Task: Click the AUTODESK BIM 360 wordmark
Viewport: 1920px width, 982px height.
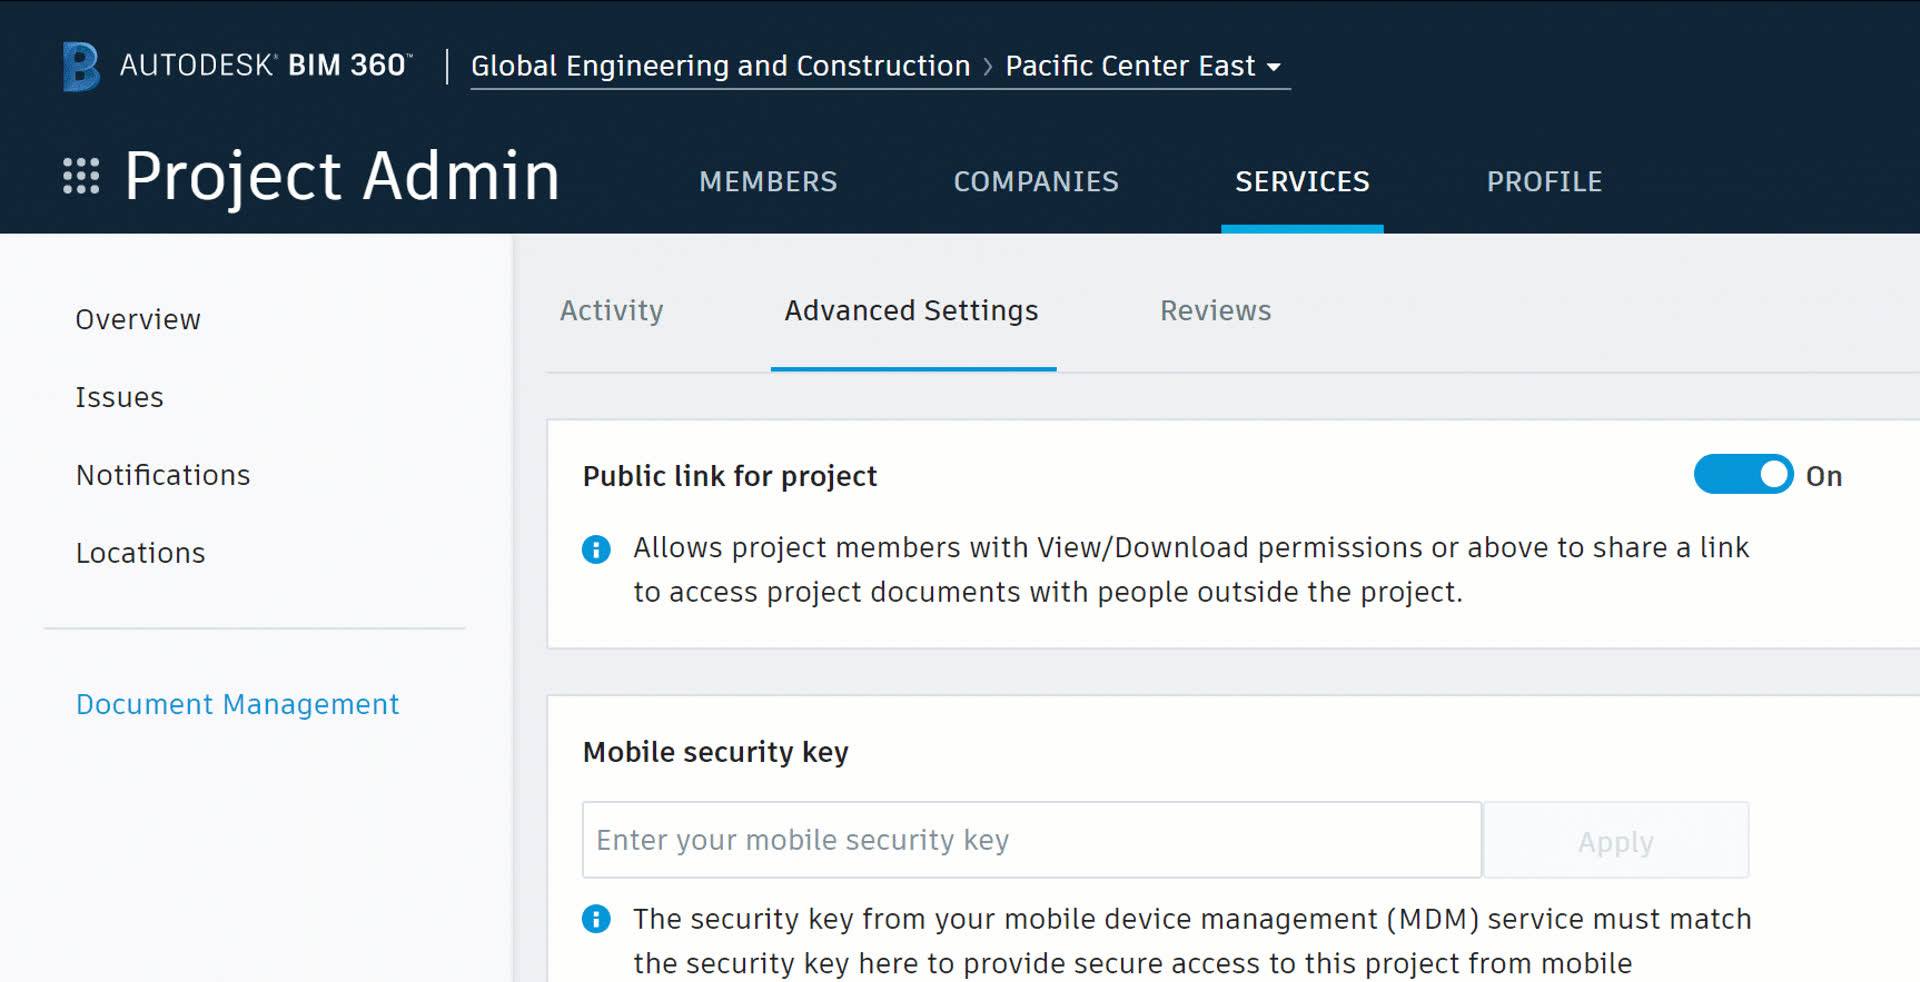Action: coord(266,66)
